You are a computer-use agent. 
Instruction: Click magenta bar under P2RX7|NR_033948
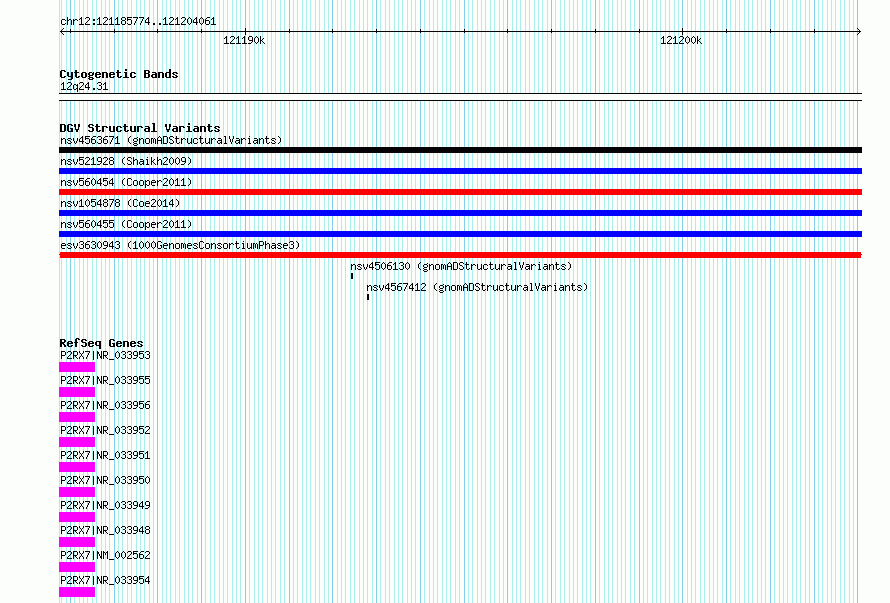tap(77, 542)
